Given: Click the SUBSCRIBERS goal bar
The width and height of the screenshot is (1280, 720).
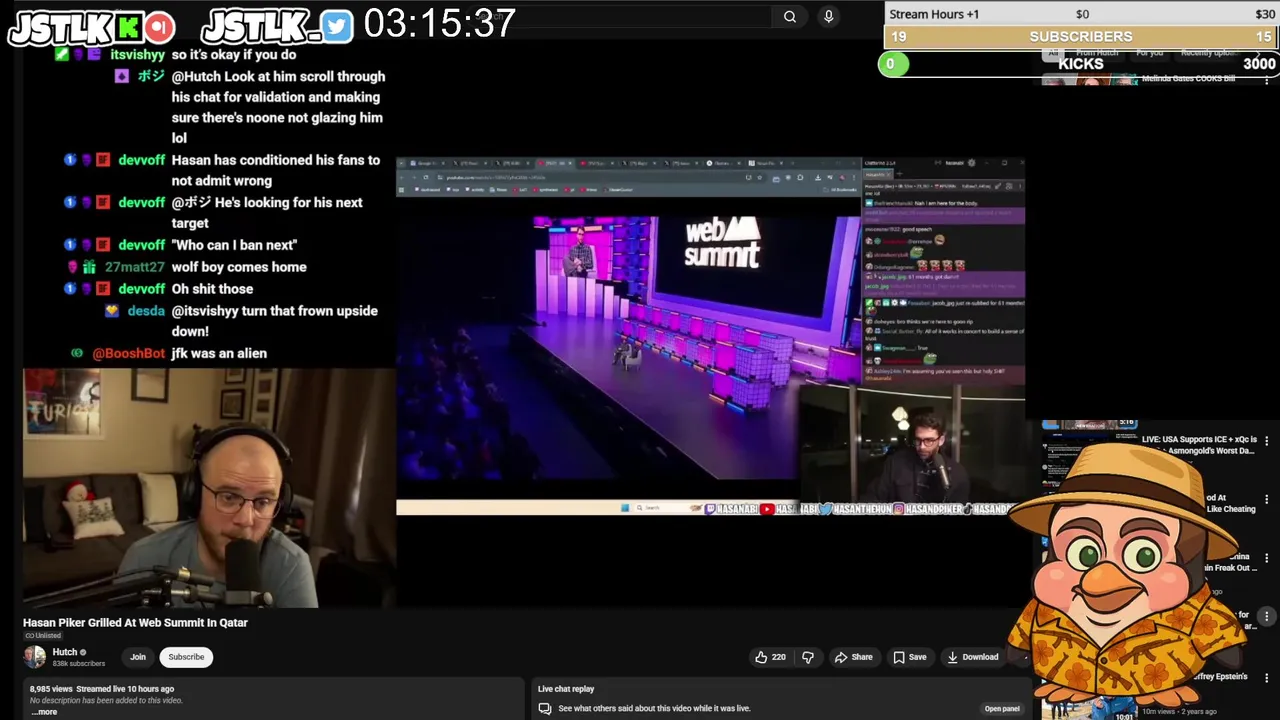Looking at the screenshot, I should click(1081, 36).
